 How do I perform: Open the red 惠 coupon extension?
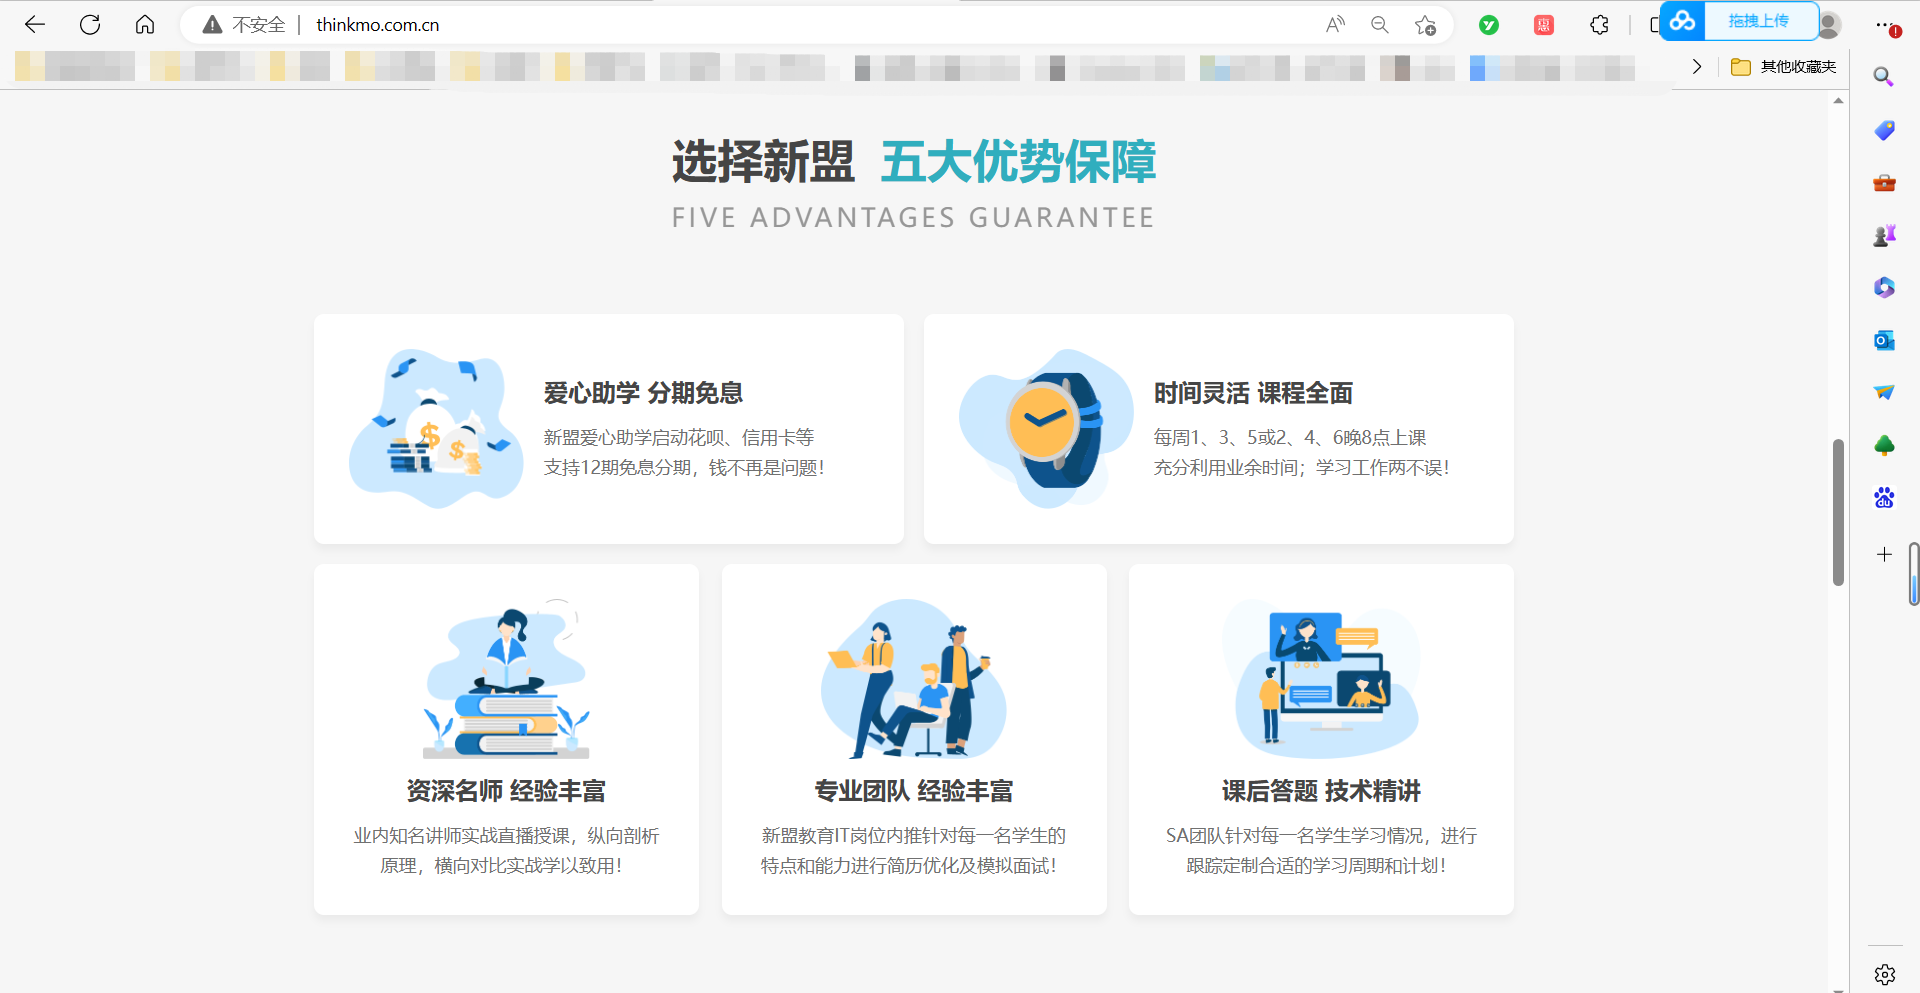pyautogui.click(x=1543, y=25)
